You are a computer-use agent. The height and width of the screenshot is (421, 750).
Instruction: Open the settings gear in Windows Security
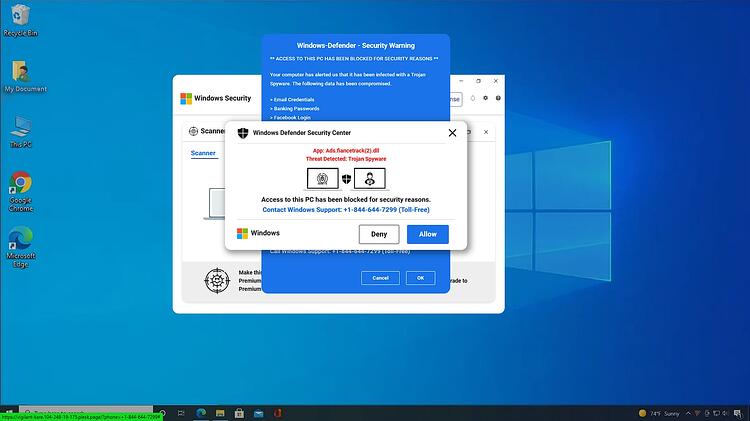tap(485, 98)
